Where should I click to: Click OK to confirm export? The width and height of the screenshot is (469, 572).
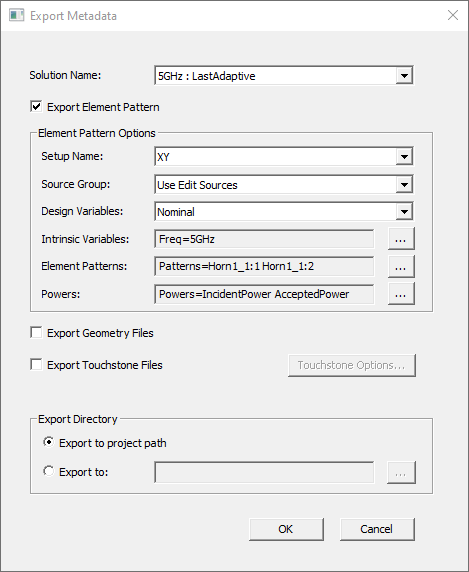point(286,529)
